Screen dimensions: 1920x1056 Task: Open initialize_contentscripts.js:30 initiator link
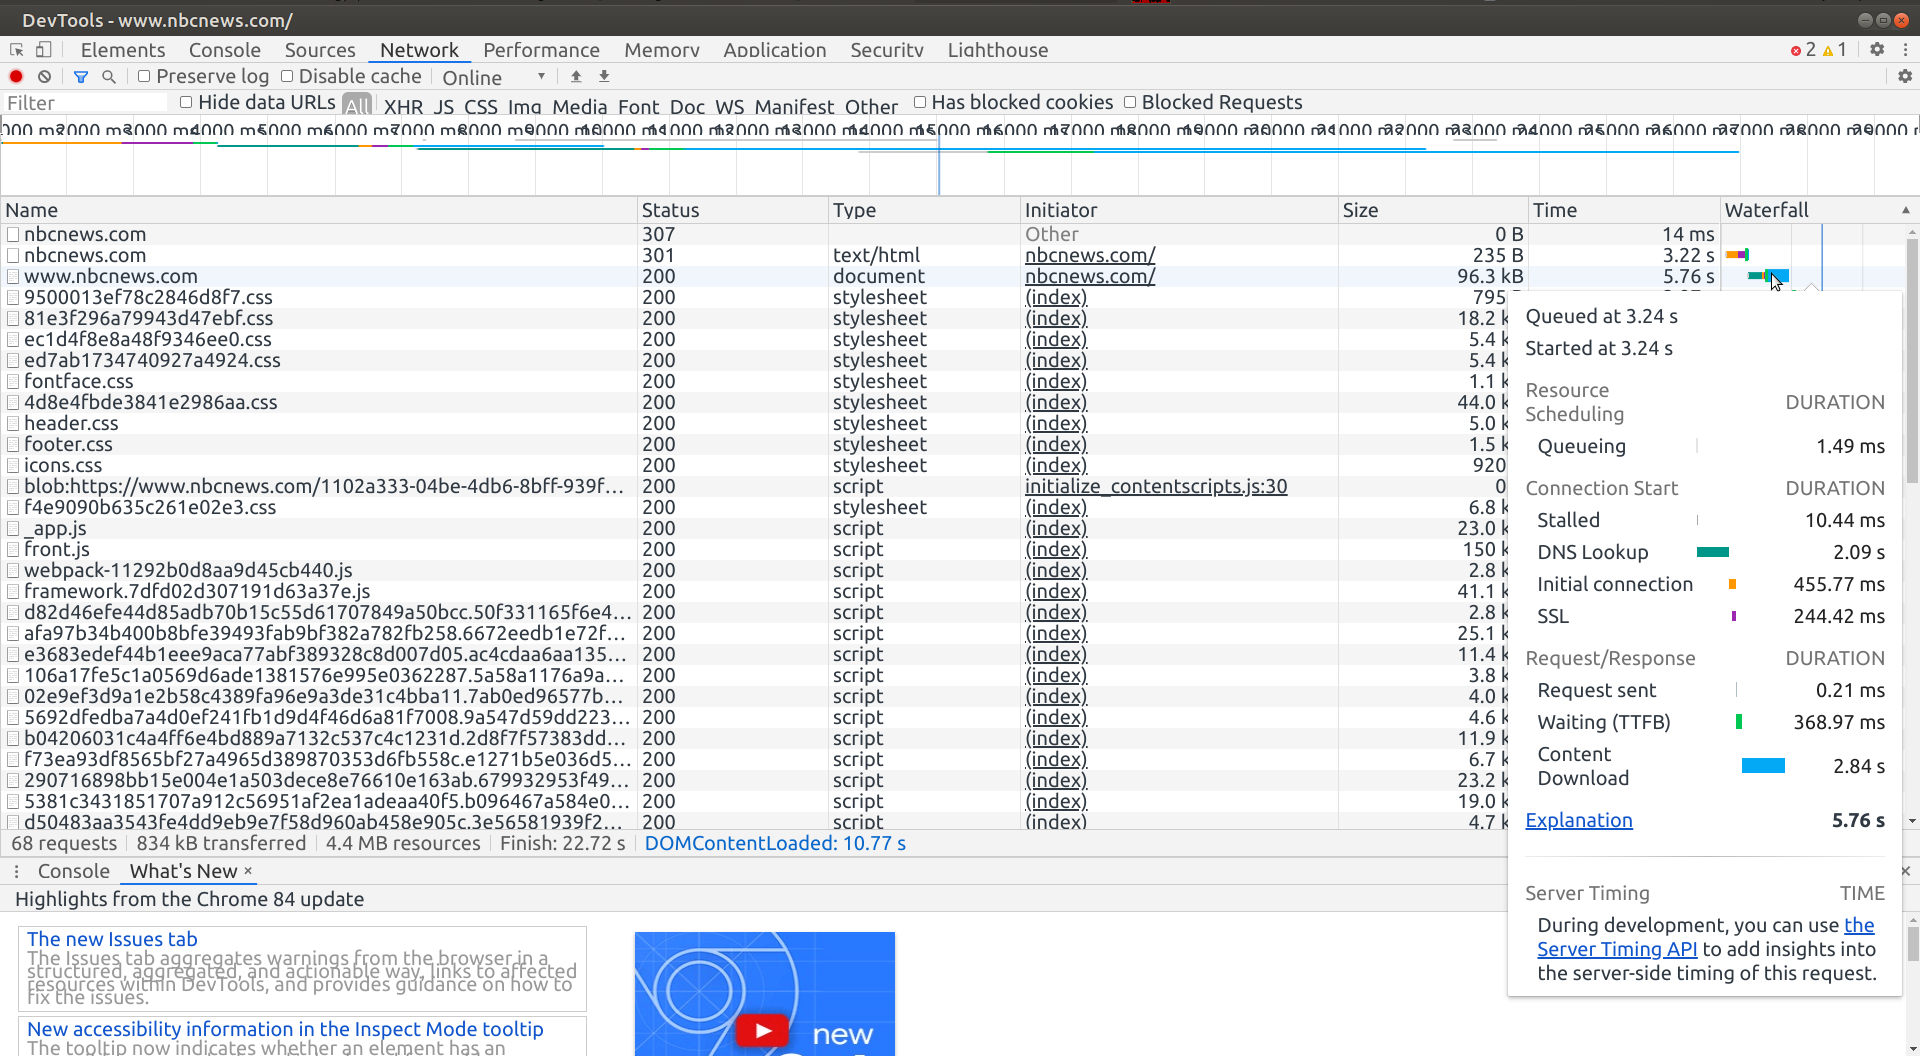tap(1156, 486)
